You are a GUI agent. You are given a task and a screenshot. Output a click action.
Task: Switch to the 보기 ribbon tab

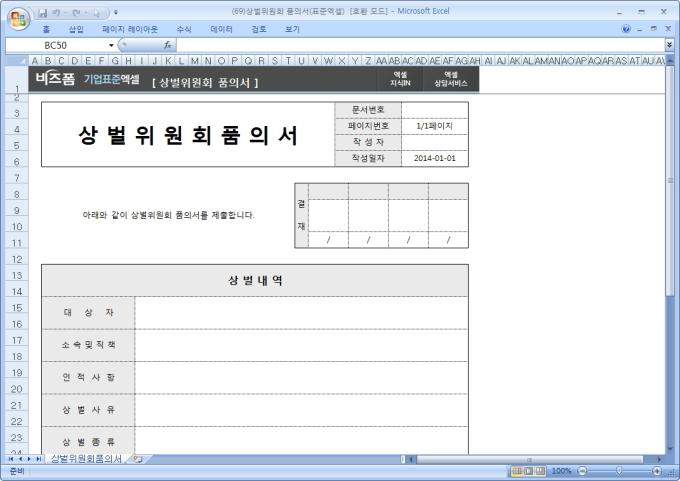coord(292,29)
